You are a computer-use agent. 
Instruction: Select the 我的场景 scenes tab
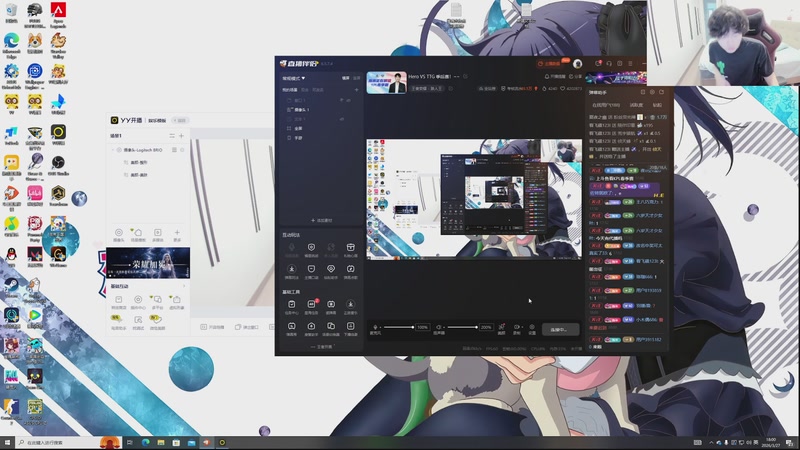click(x=290, y=90)
